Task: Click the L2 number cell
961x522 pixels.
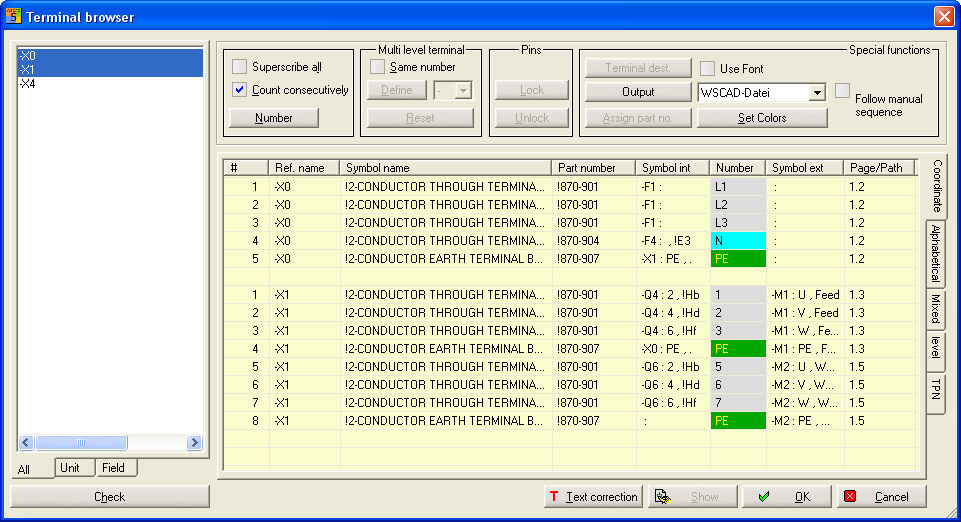Action: pyautogui.click(x=738, y=205)
